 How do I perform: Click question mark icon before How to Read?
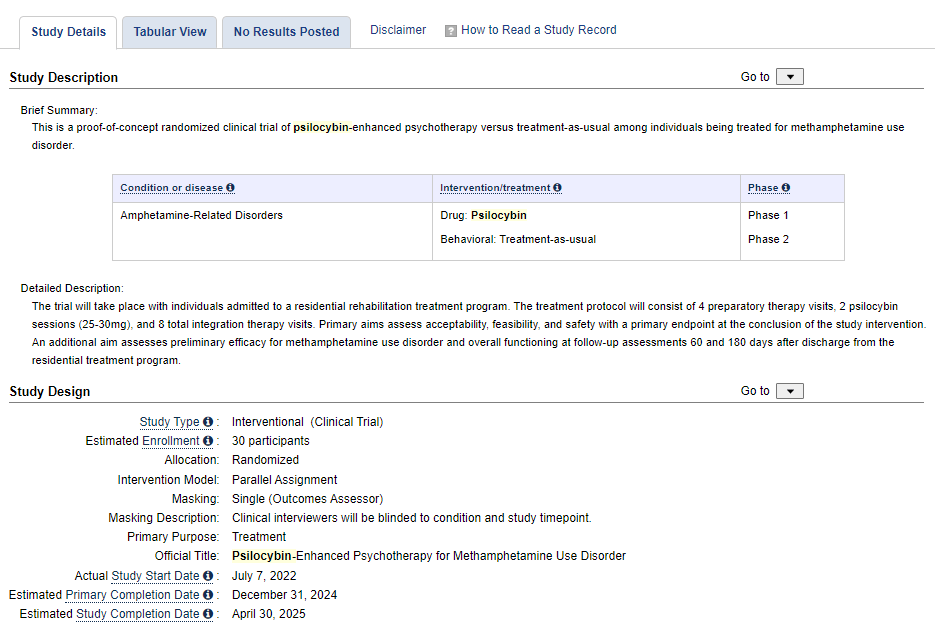[451, 31]
